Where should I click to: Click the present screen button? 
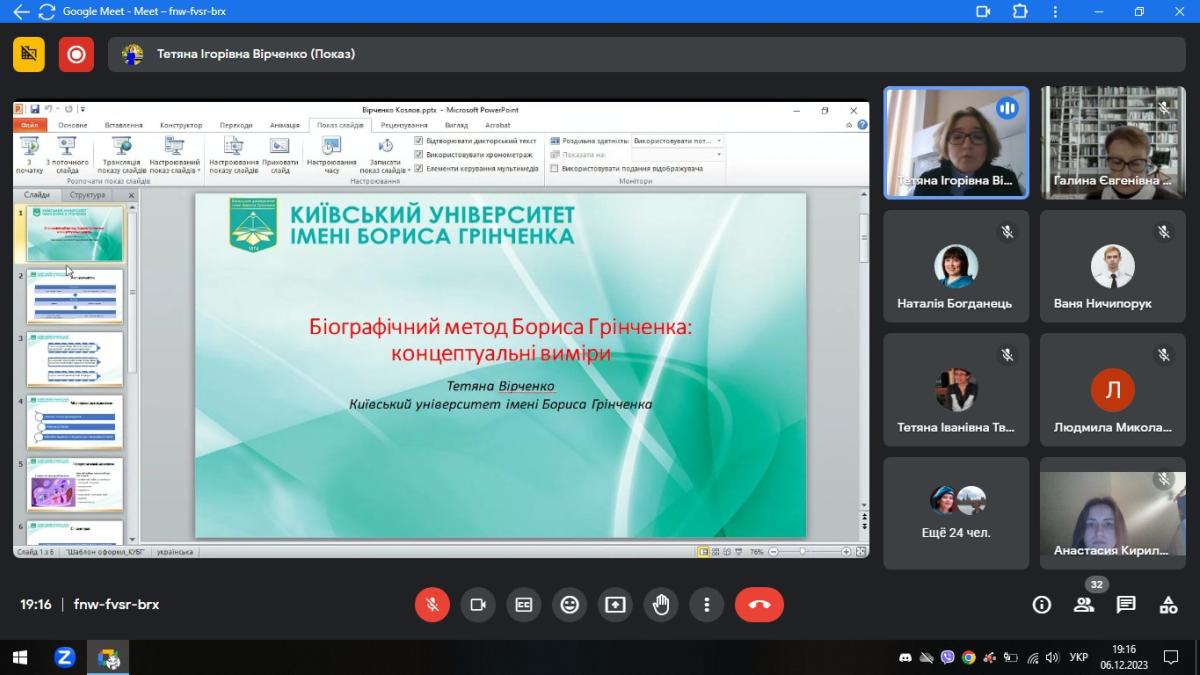point(615,604)
